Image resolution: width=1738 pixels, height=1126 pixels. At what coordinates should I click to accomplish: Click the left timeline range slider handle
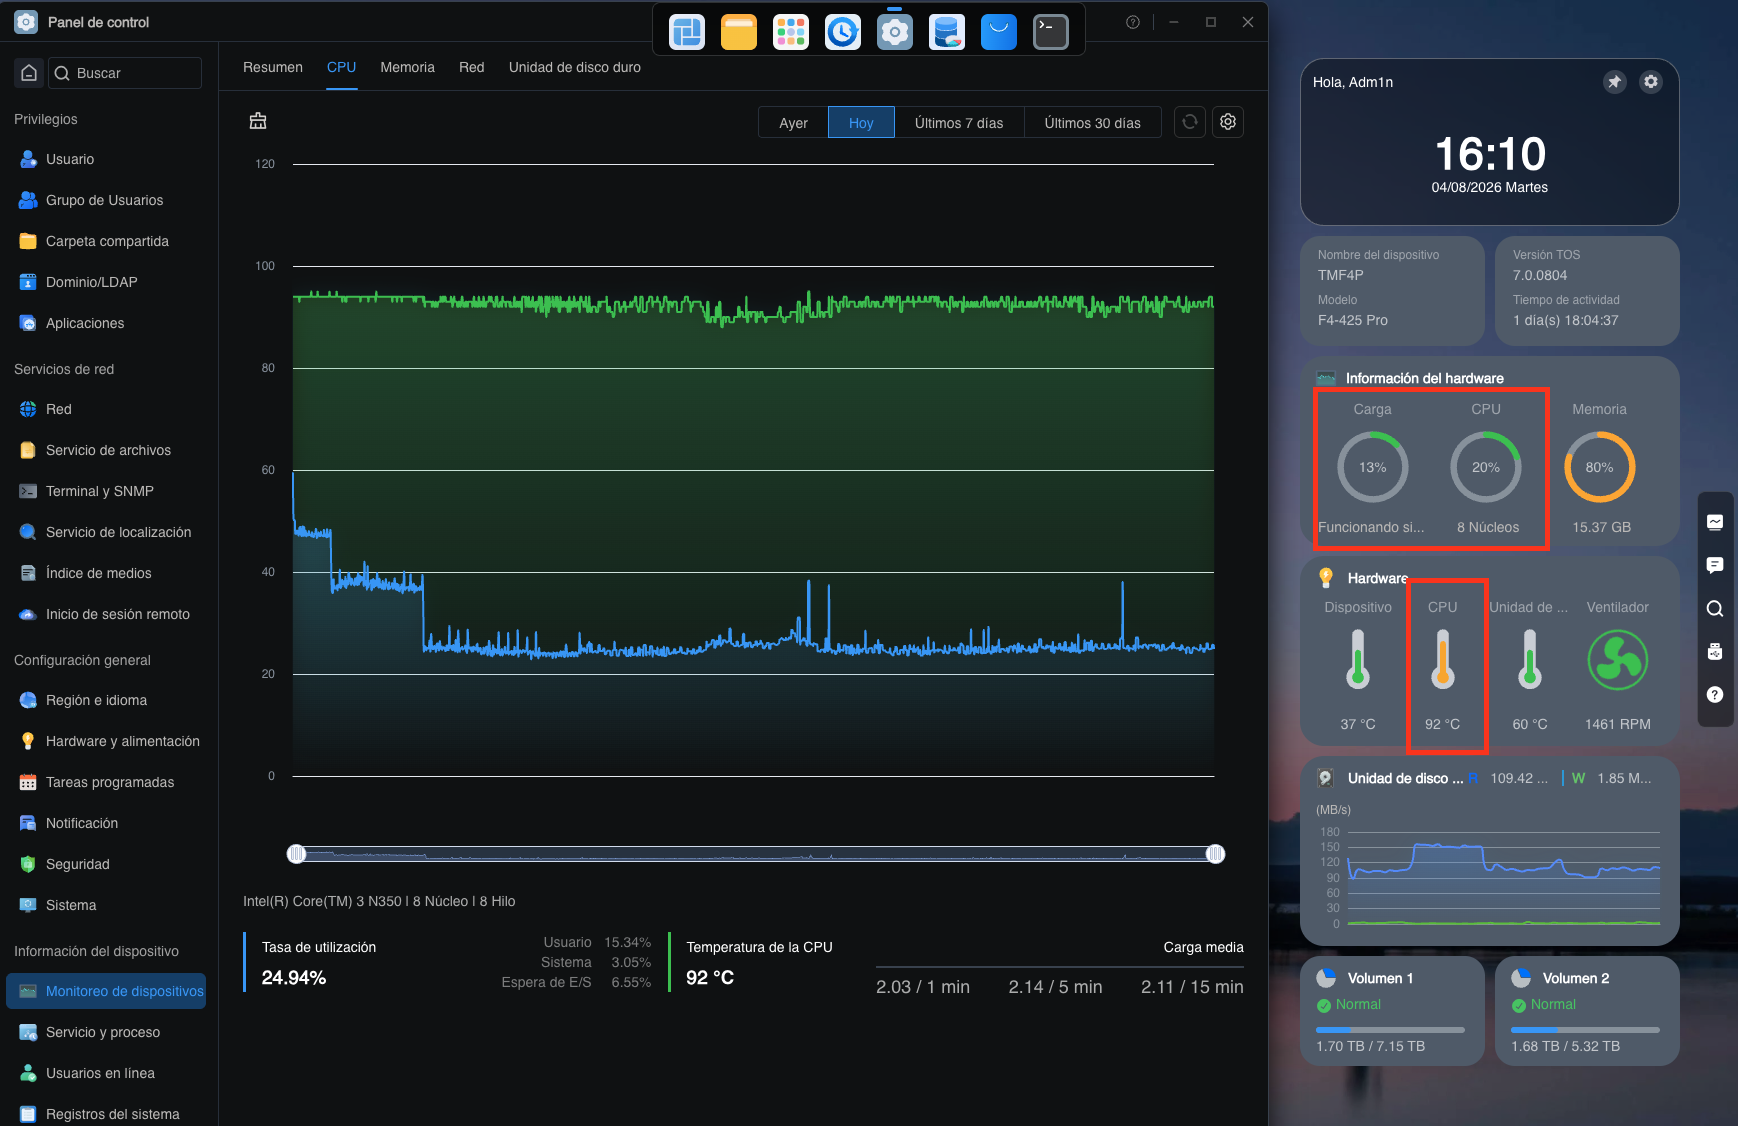pyautogui.click(x=296, y=854)
